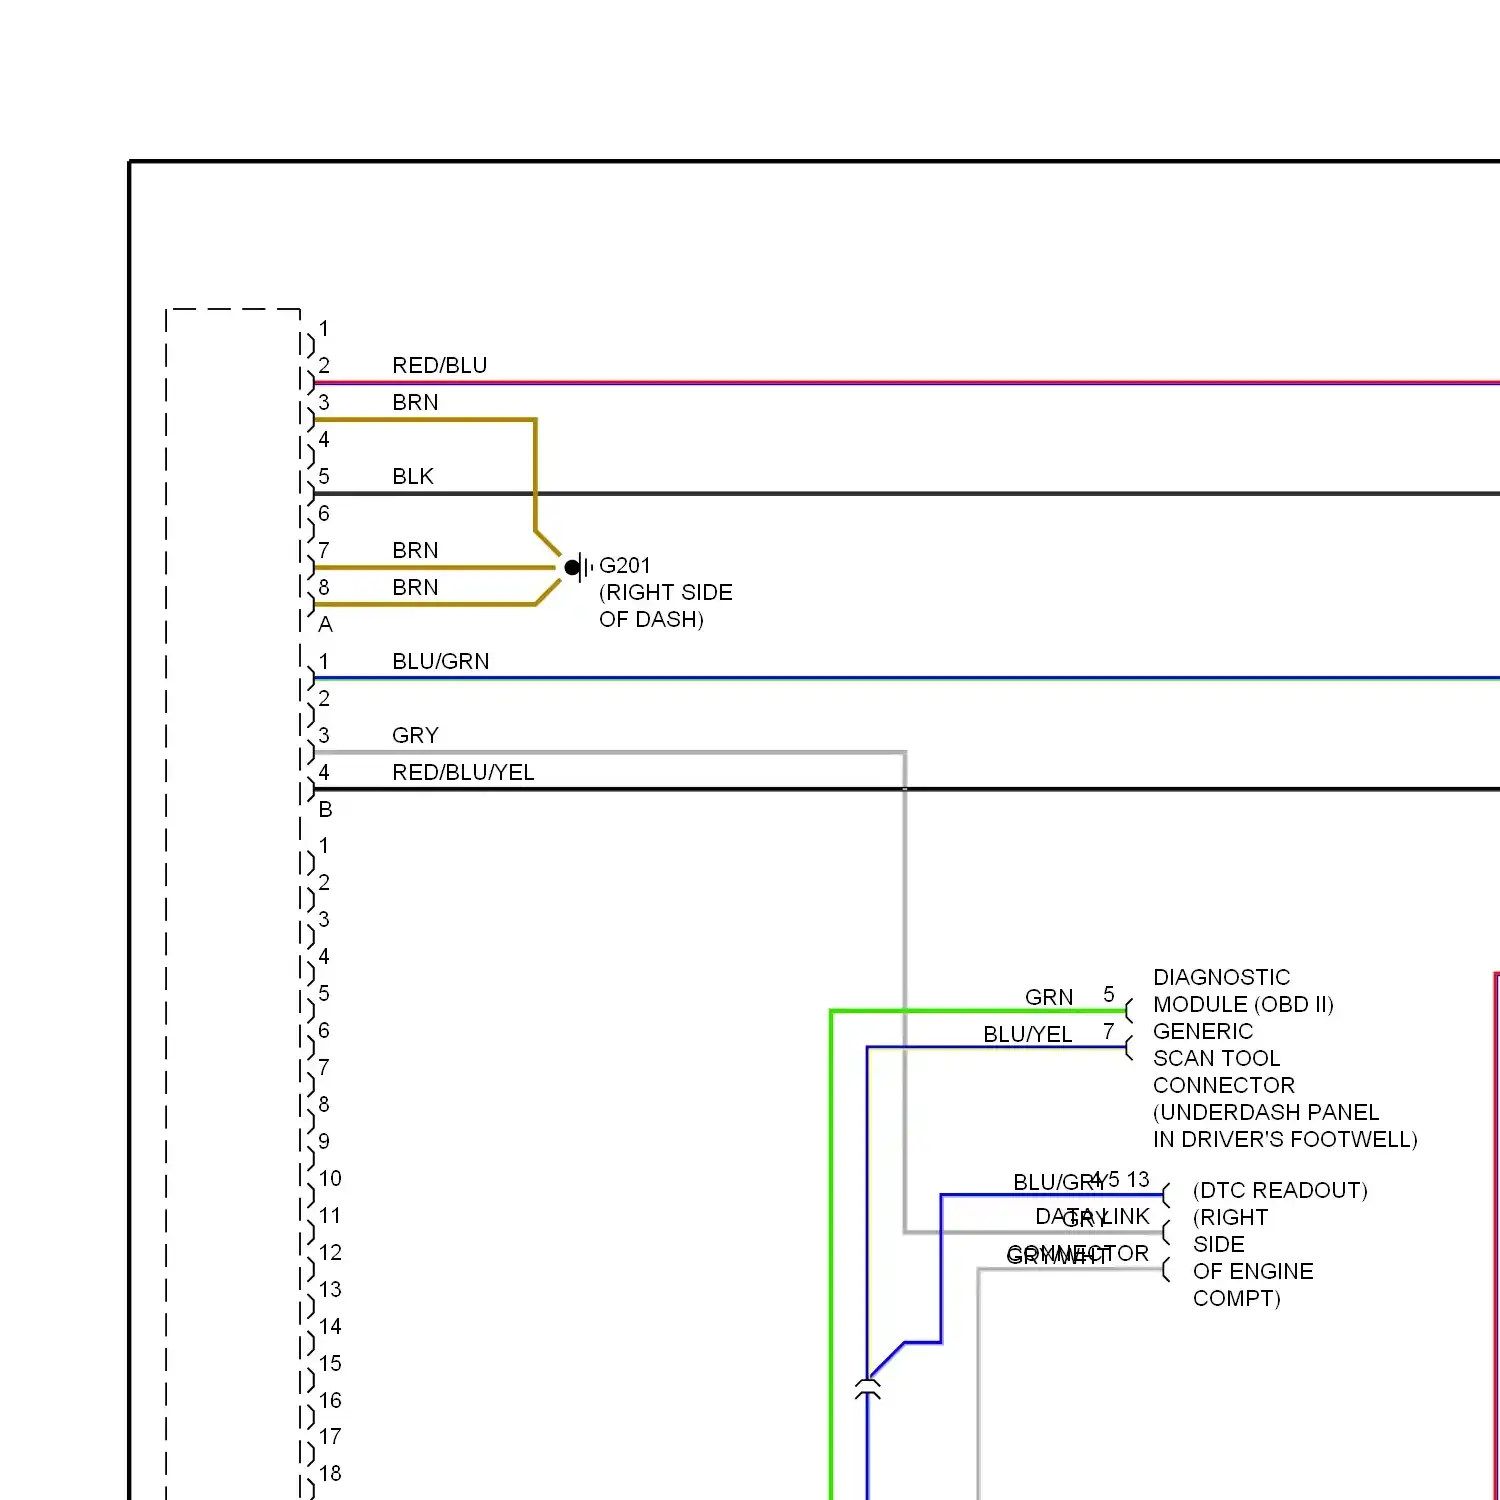Click pin 12 on the lower connector
The image size is (1500, 1500).
pyautogui.click(x=331, y=1252)
